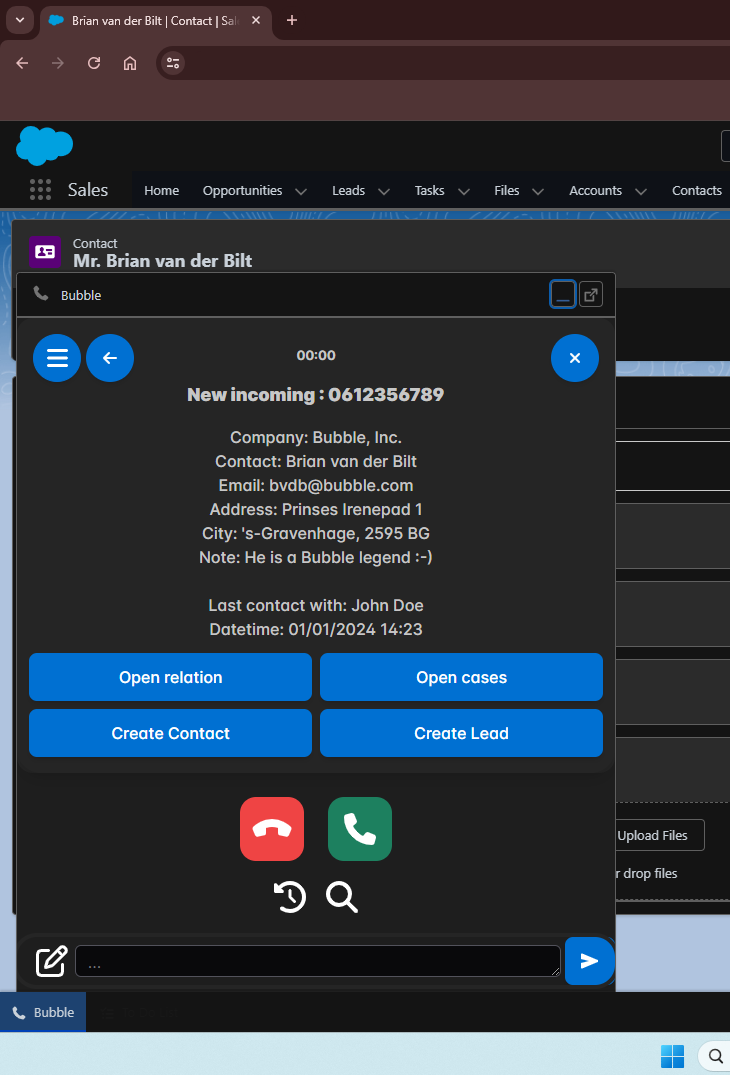Click the note edit pencil icon

[52, 961]
